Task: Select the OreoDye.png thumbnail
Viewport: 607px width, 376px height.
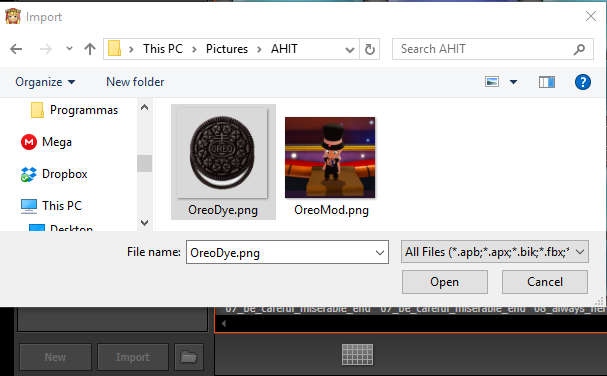Action: pos(222,153)
